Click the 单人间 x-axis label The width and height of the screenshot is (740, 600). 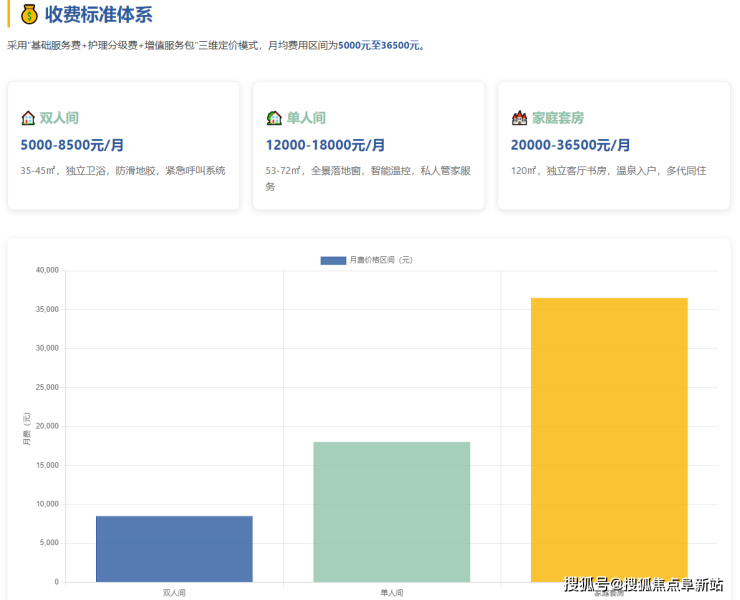click(391, 592)
